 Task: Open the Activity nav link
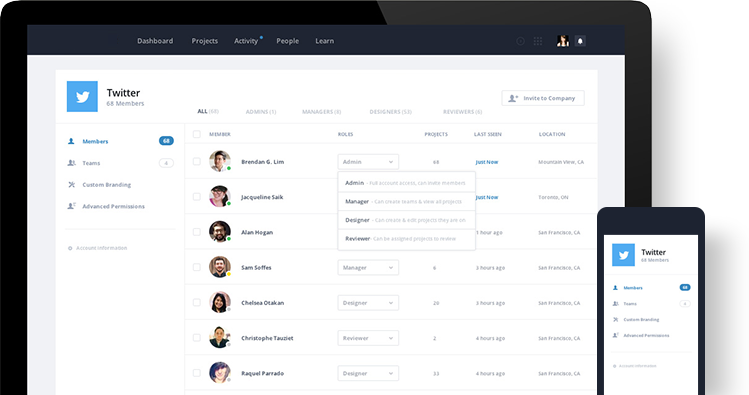point(246,41)
